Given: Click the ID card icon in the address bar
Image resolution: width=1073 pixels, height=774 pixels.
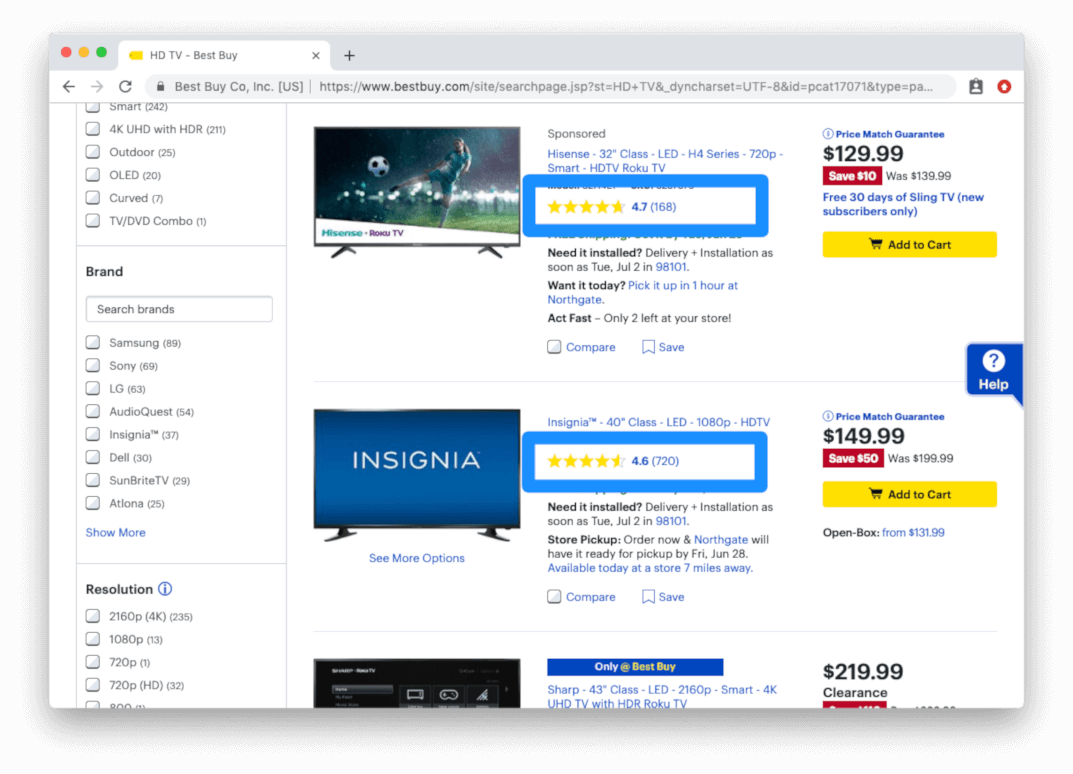Looking at the screenshot, I should coord(975,87).
